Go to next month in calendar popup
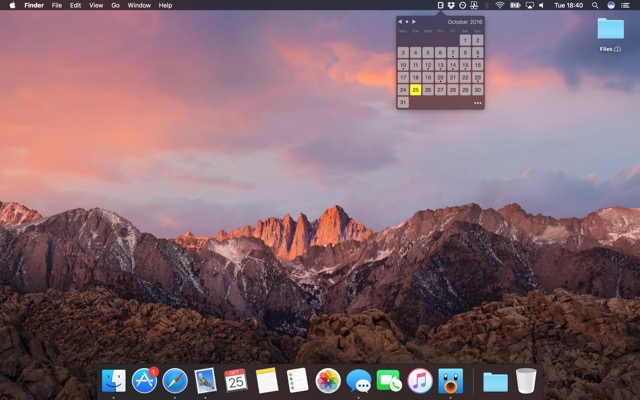The width and height of the screenshot is (640, 400). (413, 22)
